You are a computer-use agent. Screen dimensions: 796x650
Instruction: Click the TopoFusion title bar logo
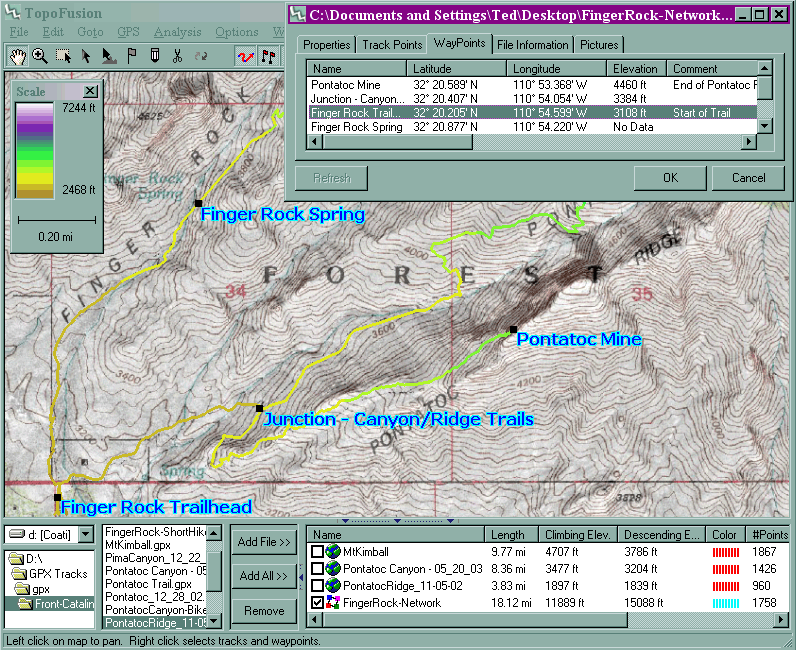(x=14, y=13)
